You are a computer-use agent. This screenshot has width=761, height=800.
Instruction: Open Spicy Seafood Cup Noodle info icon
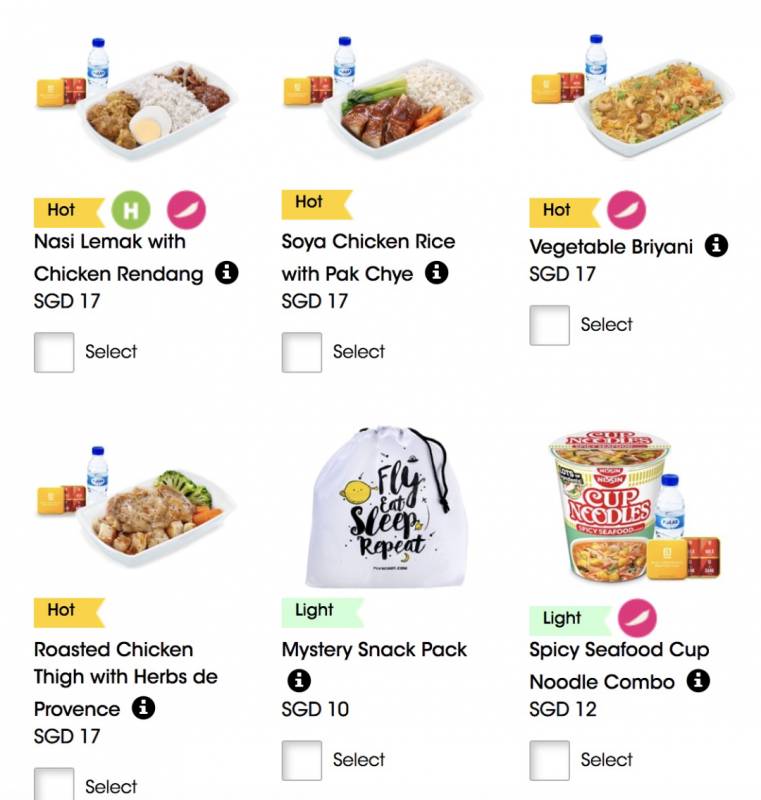[698, 681]
